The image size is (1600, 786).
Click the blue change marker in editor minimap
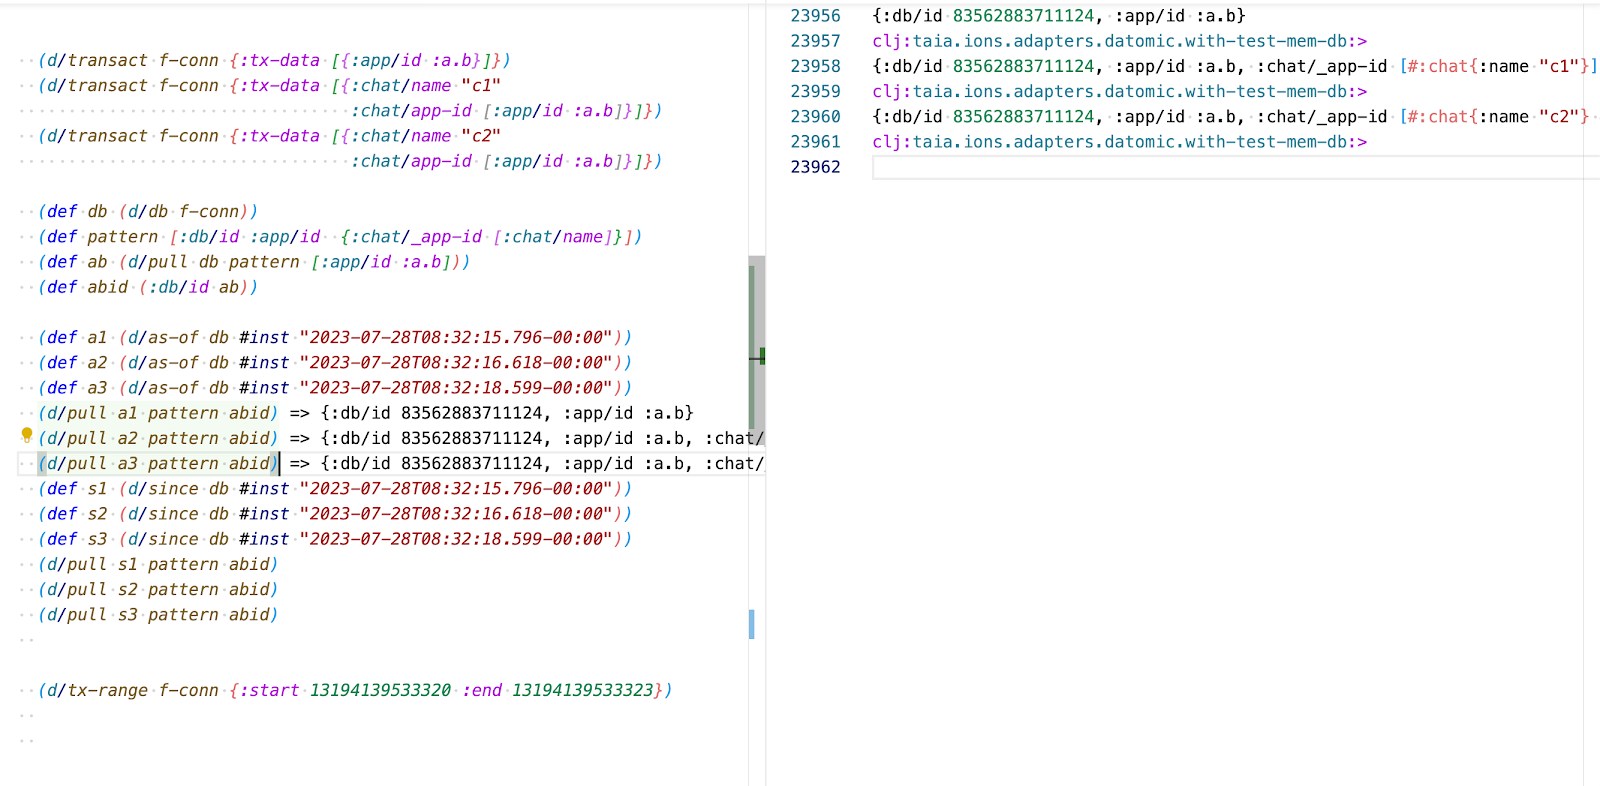point(752,624)
